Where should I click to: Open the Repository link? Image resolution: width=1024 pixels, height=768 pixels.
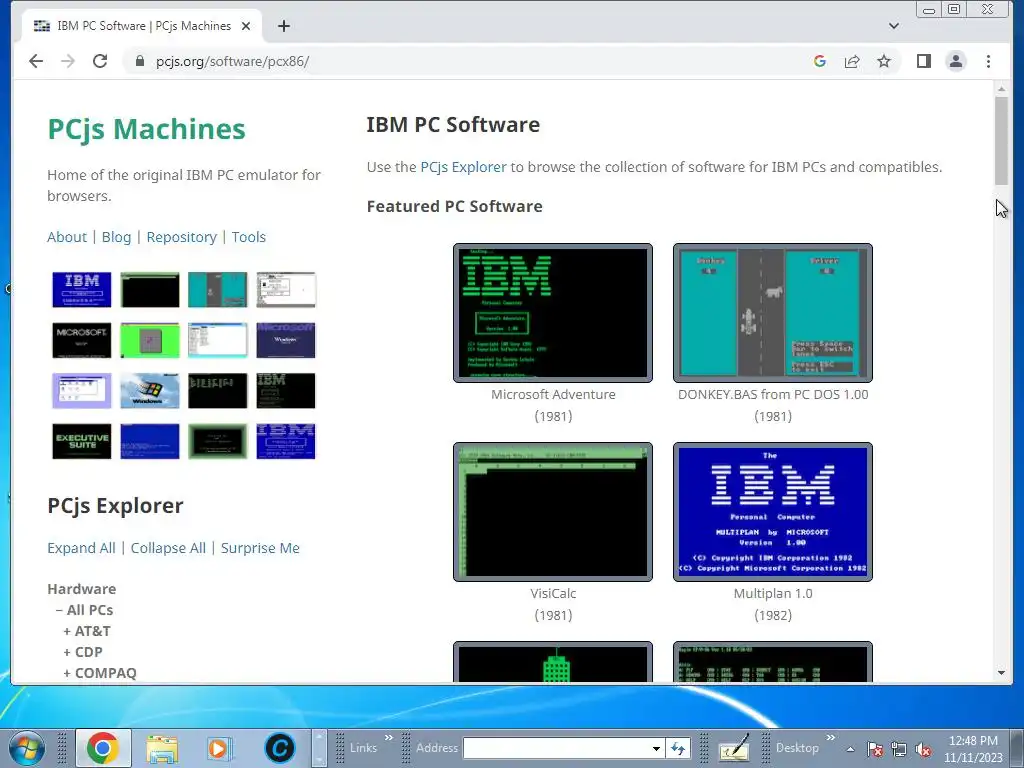(182, 237)
